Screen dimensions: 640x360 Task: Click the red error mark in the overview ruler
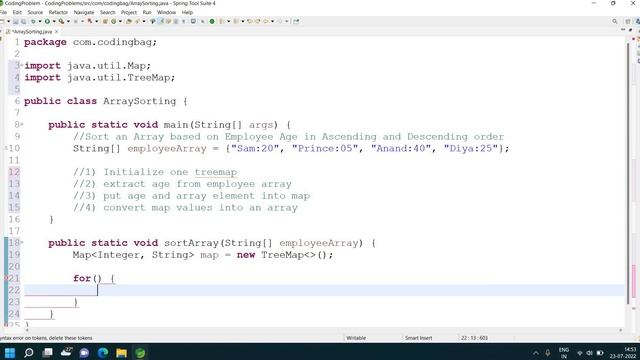[634, 39]
